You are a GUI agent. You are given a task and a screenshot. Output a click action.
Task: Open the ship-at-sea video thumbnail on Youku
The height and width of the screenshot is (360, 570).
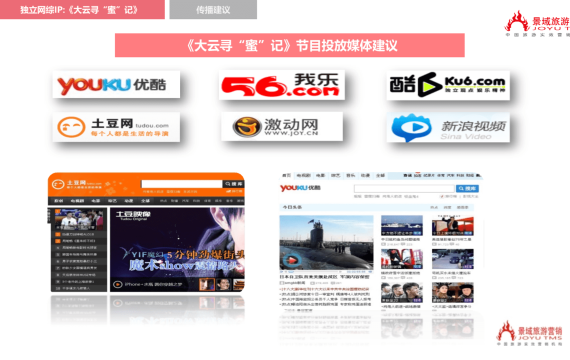(x=402, y=226)
